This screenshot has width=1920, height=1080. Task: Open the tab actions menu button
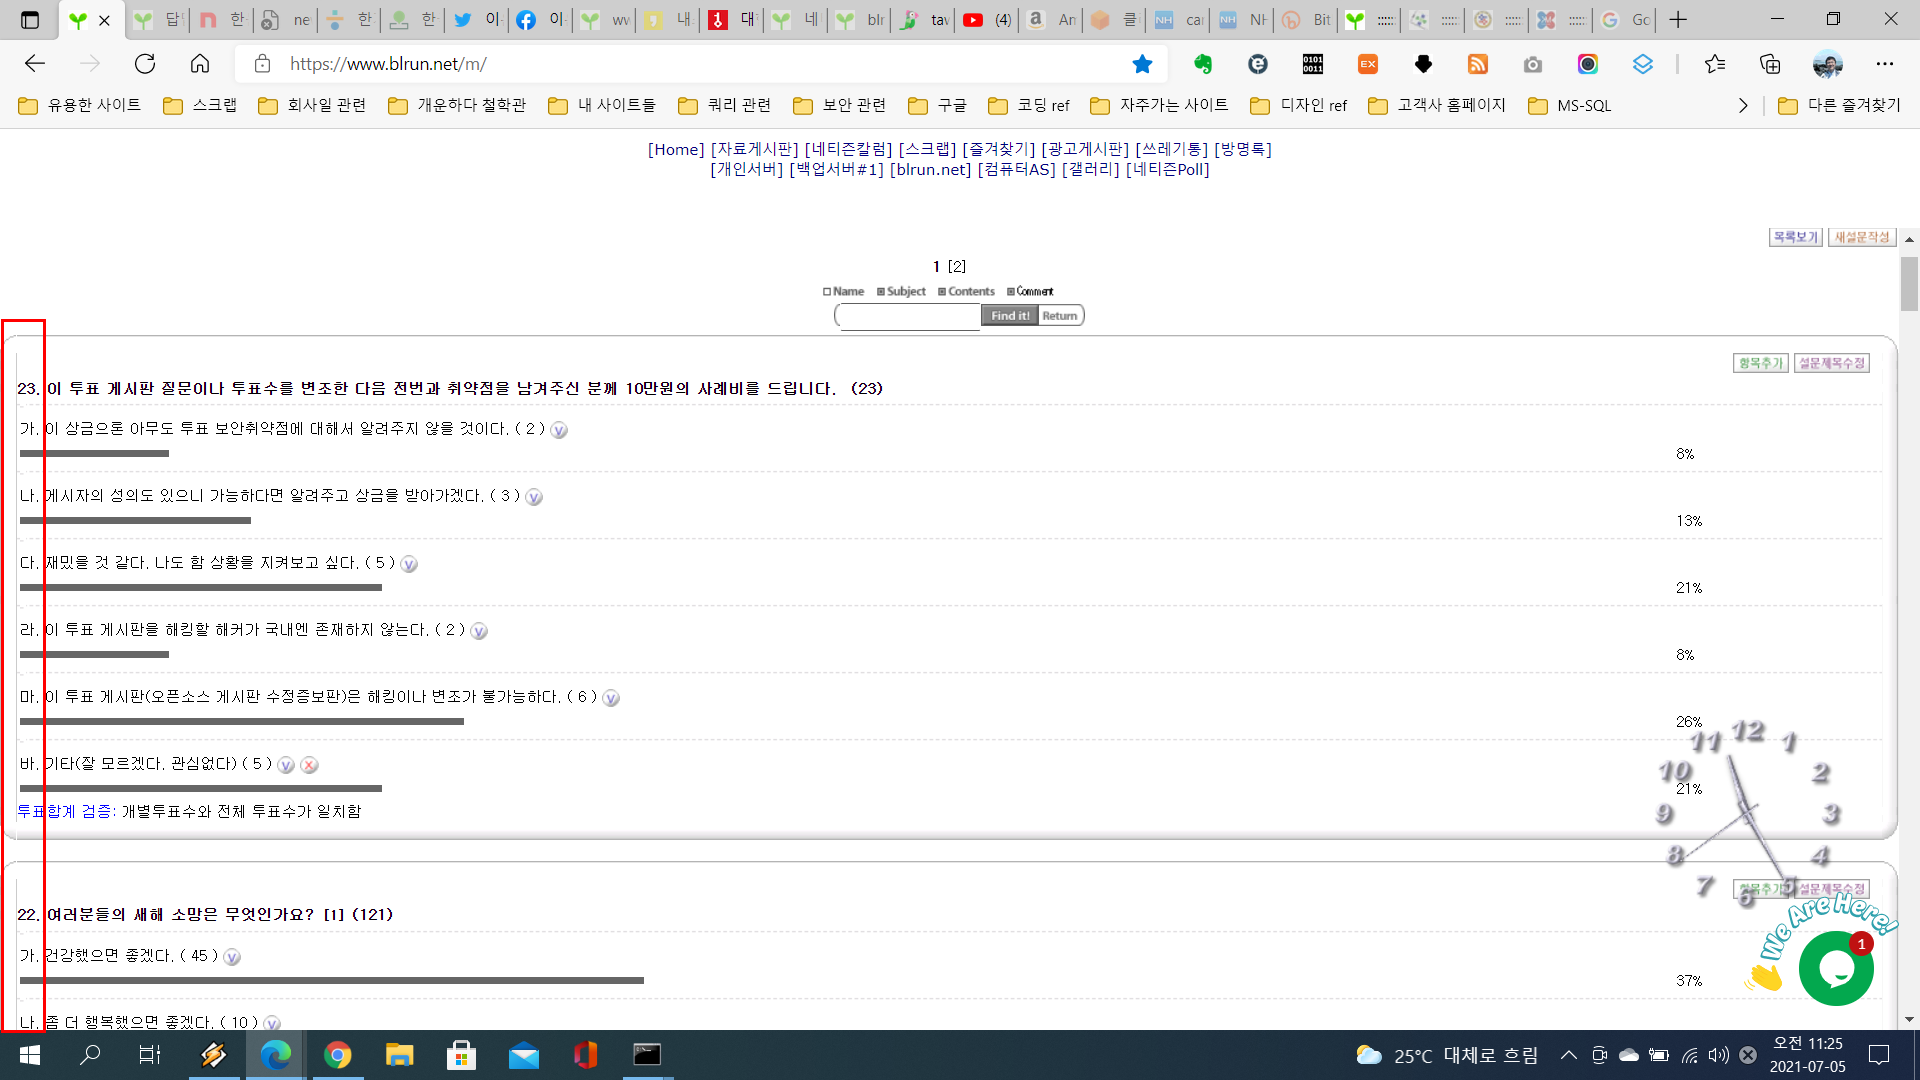tap(30, 20)
